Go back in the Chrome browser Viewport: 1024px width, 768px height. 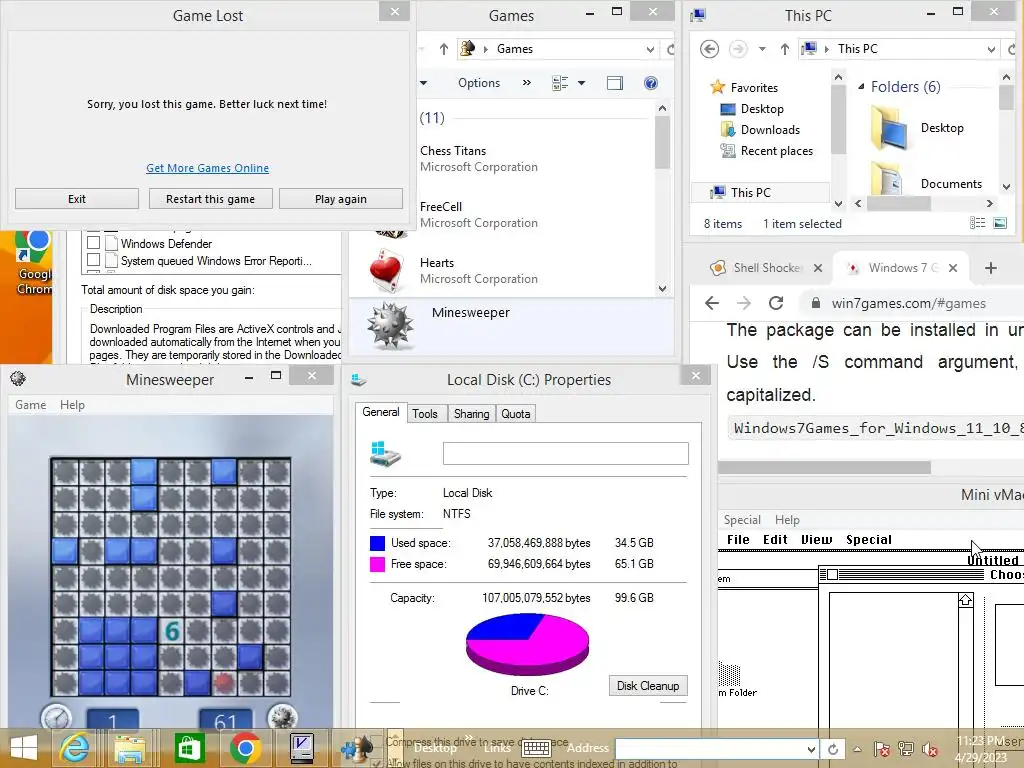712,302
